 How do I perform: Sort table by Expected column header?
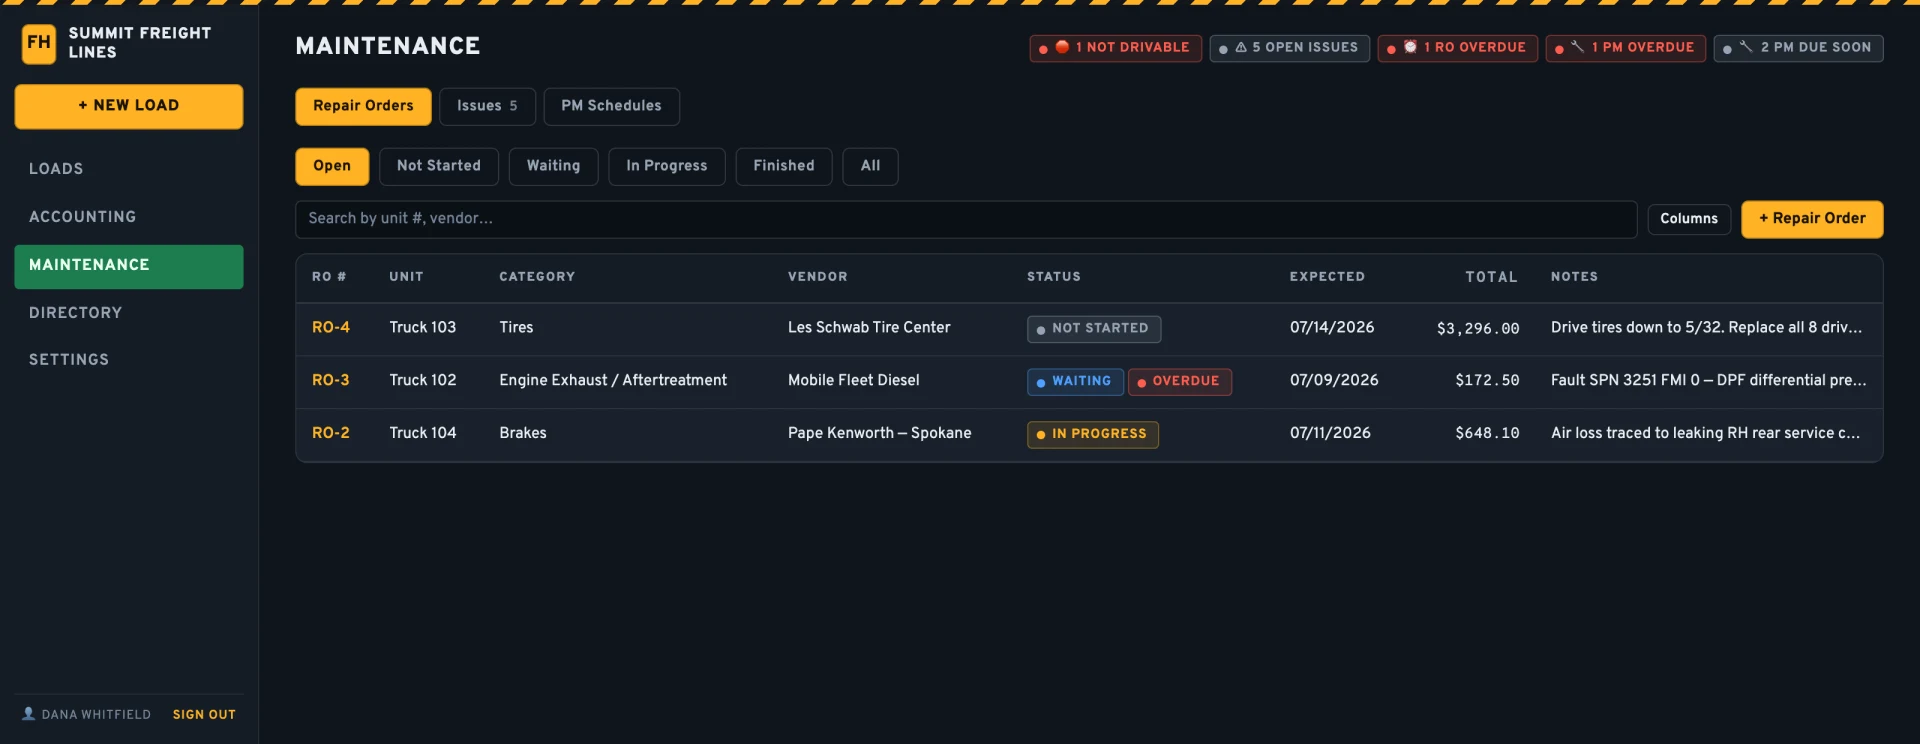[x=1326, y=277]
